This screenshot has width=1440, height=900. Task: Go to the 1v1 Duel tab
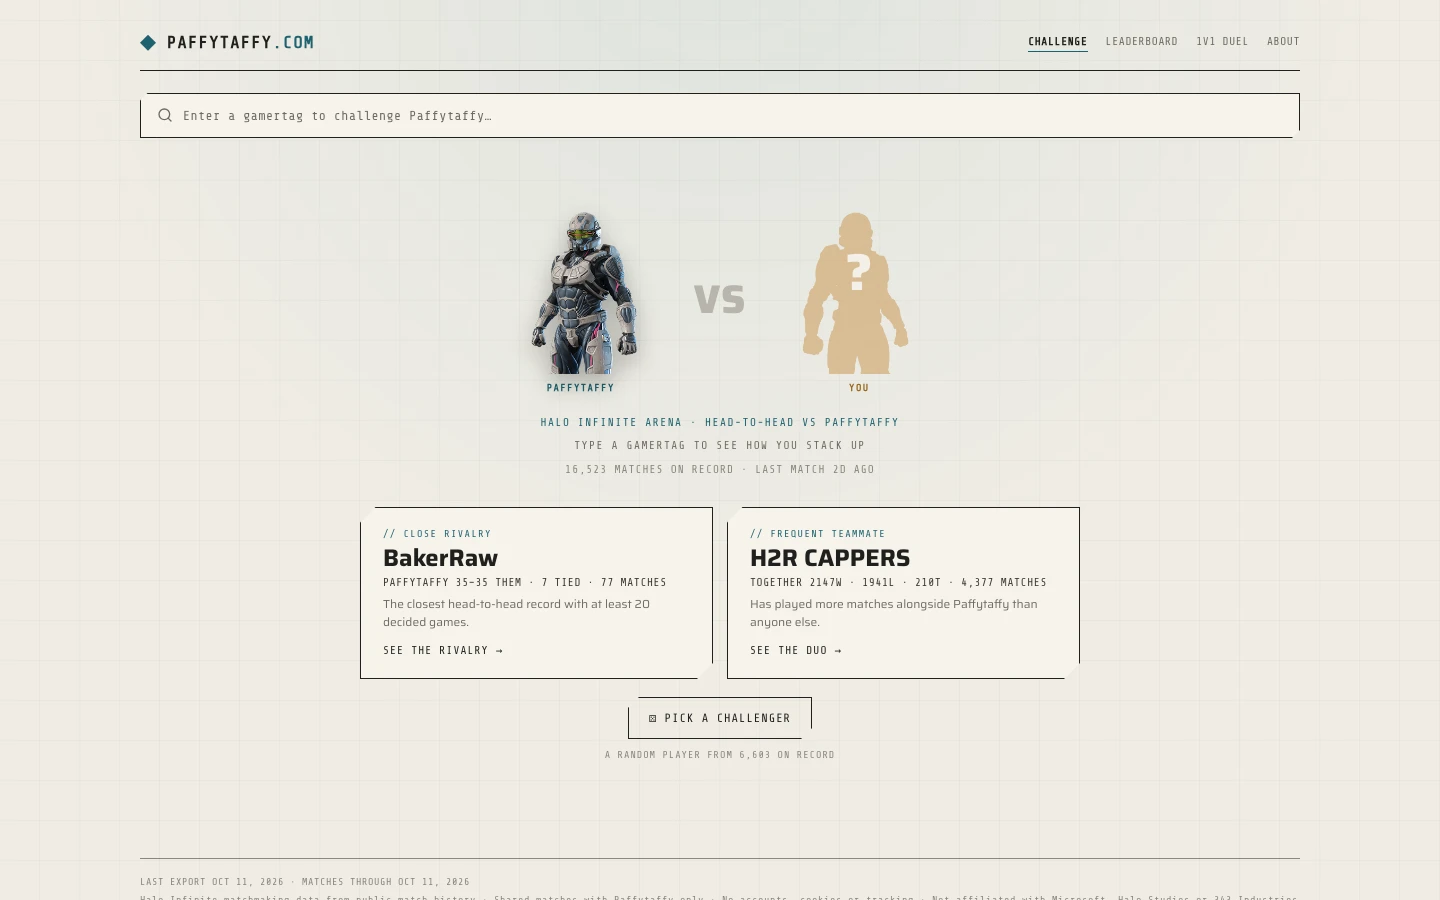click(1222, 41)
